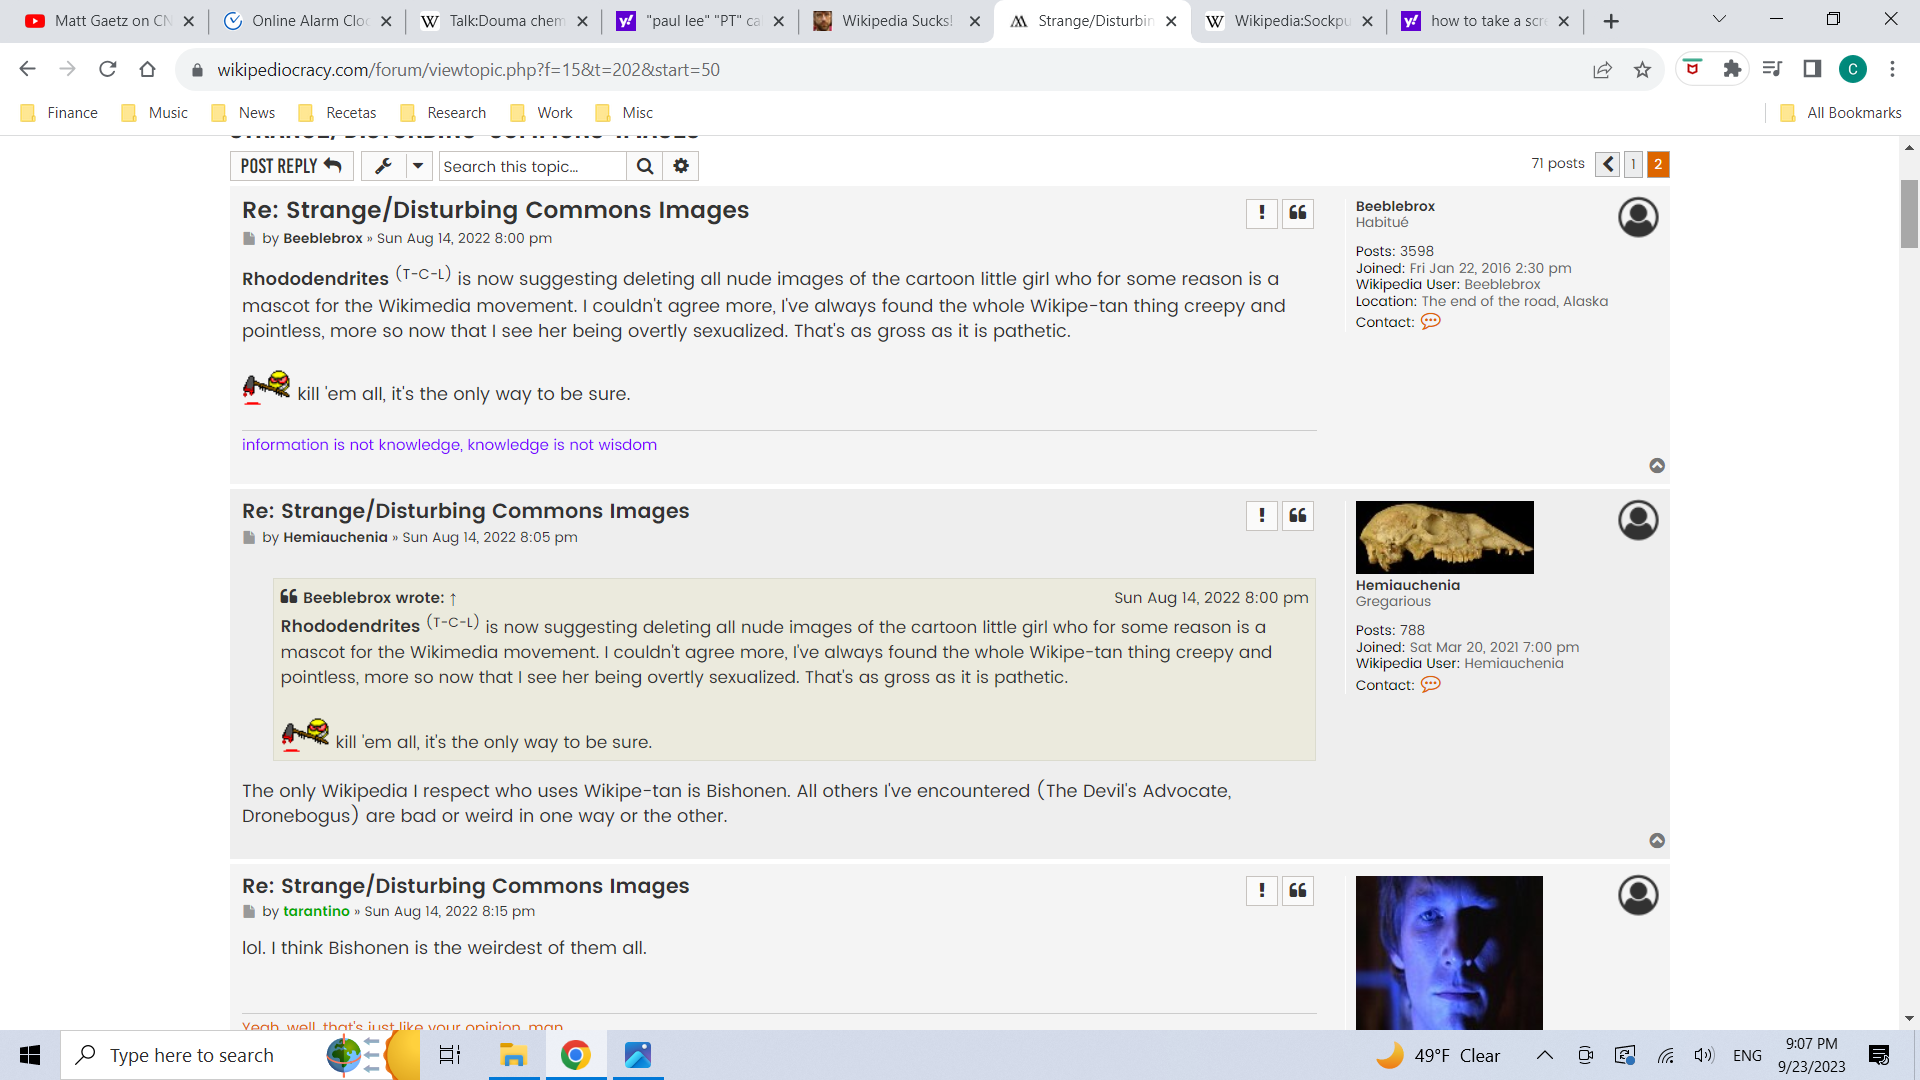Open advanced search gear icon
The image size is (1920, 1080).
tap(681, 166)
